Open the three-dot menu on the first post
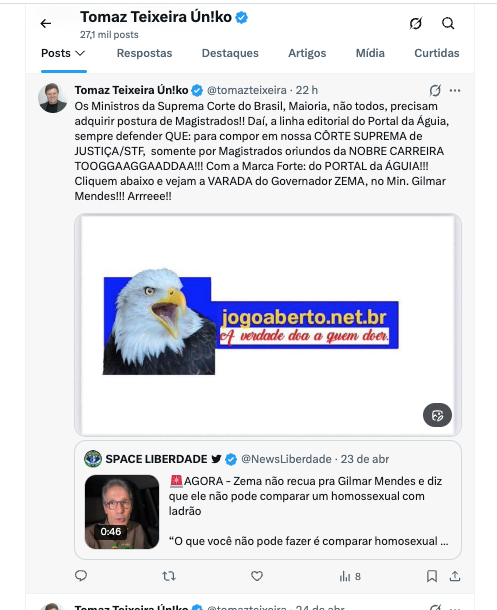497x610 pixels. [x=455, y=90]
